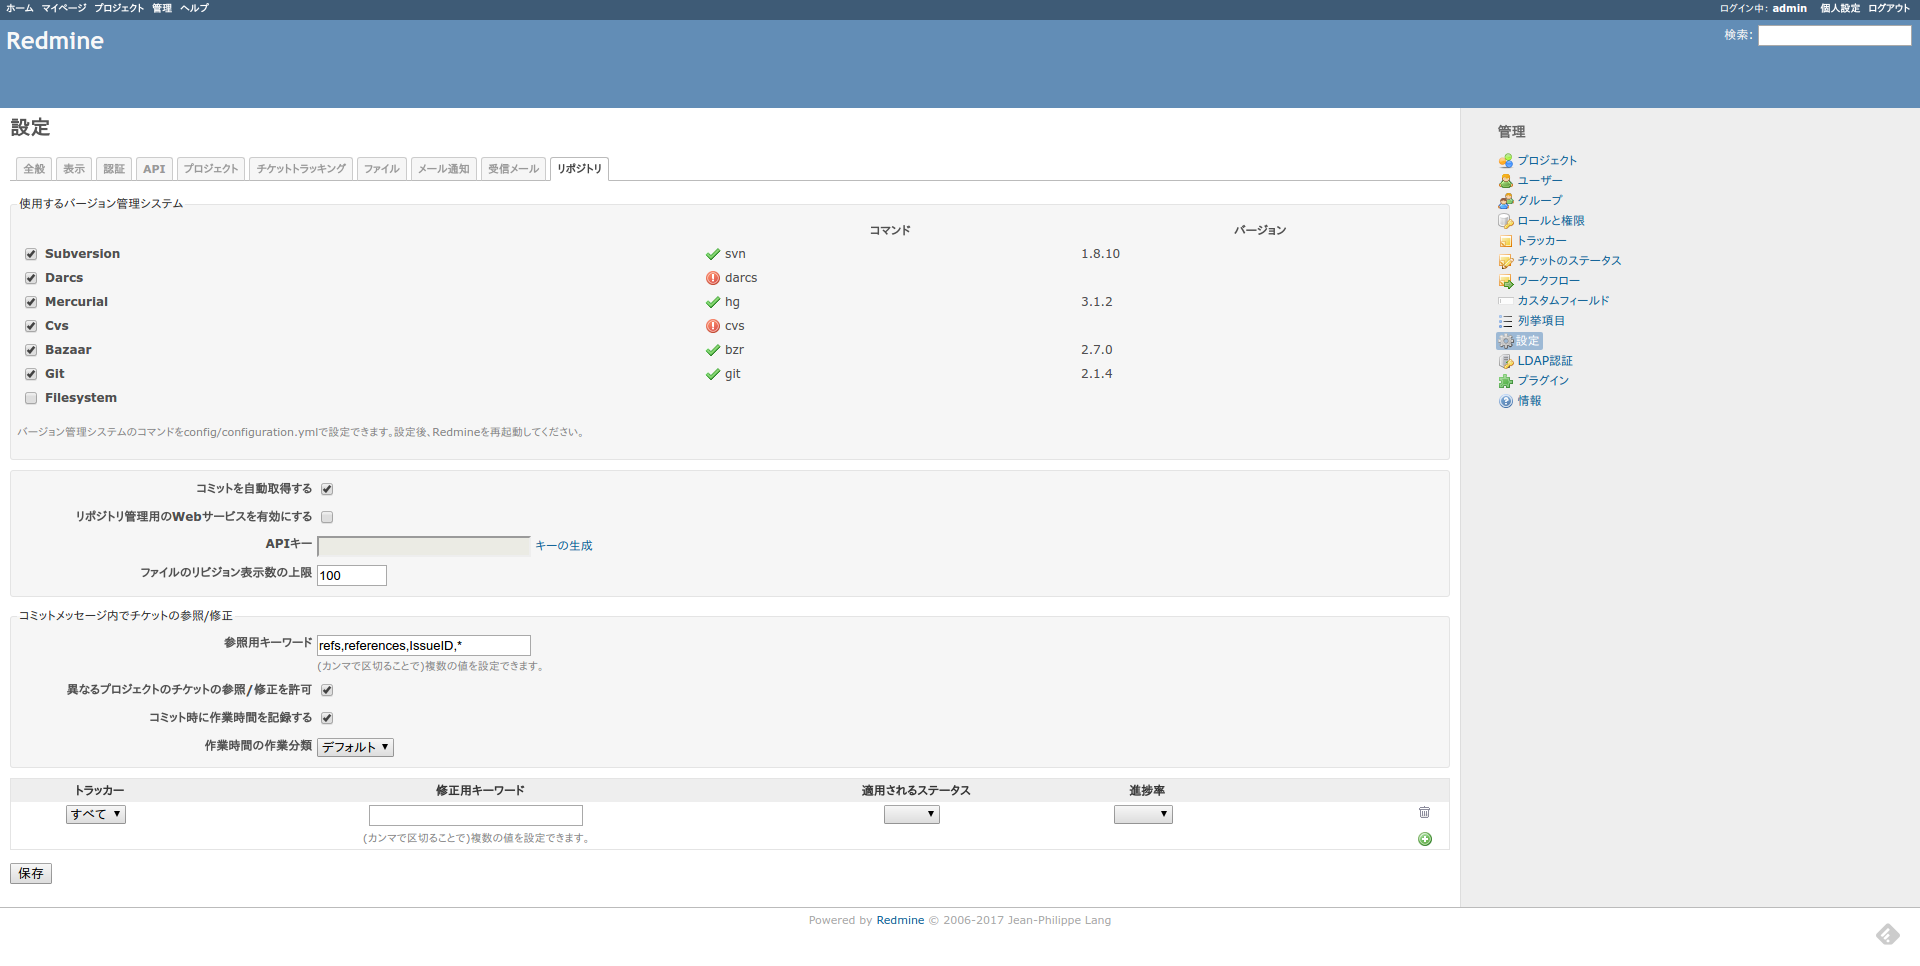Select the グループ icon in admin sidebar
The height and width of the screenshot is (966, 1920).
[x=1506, y=200]
